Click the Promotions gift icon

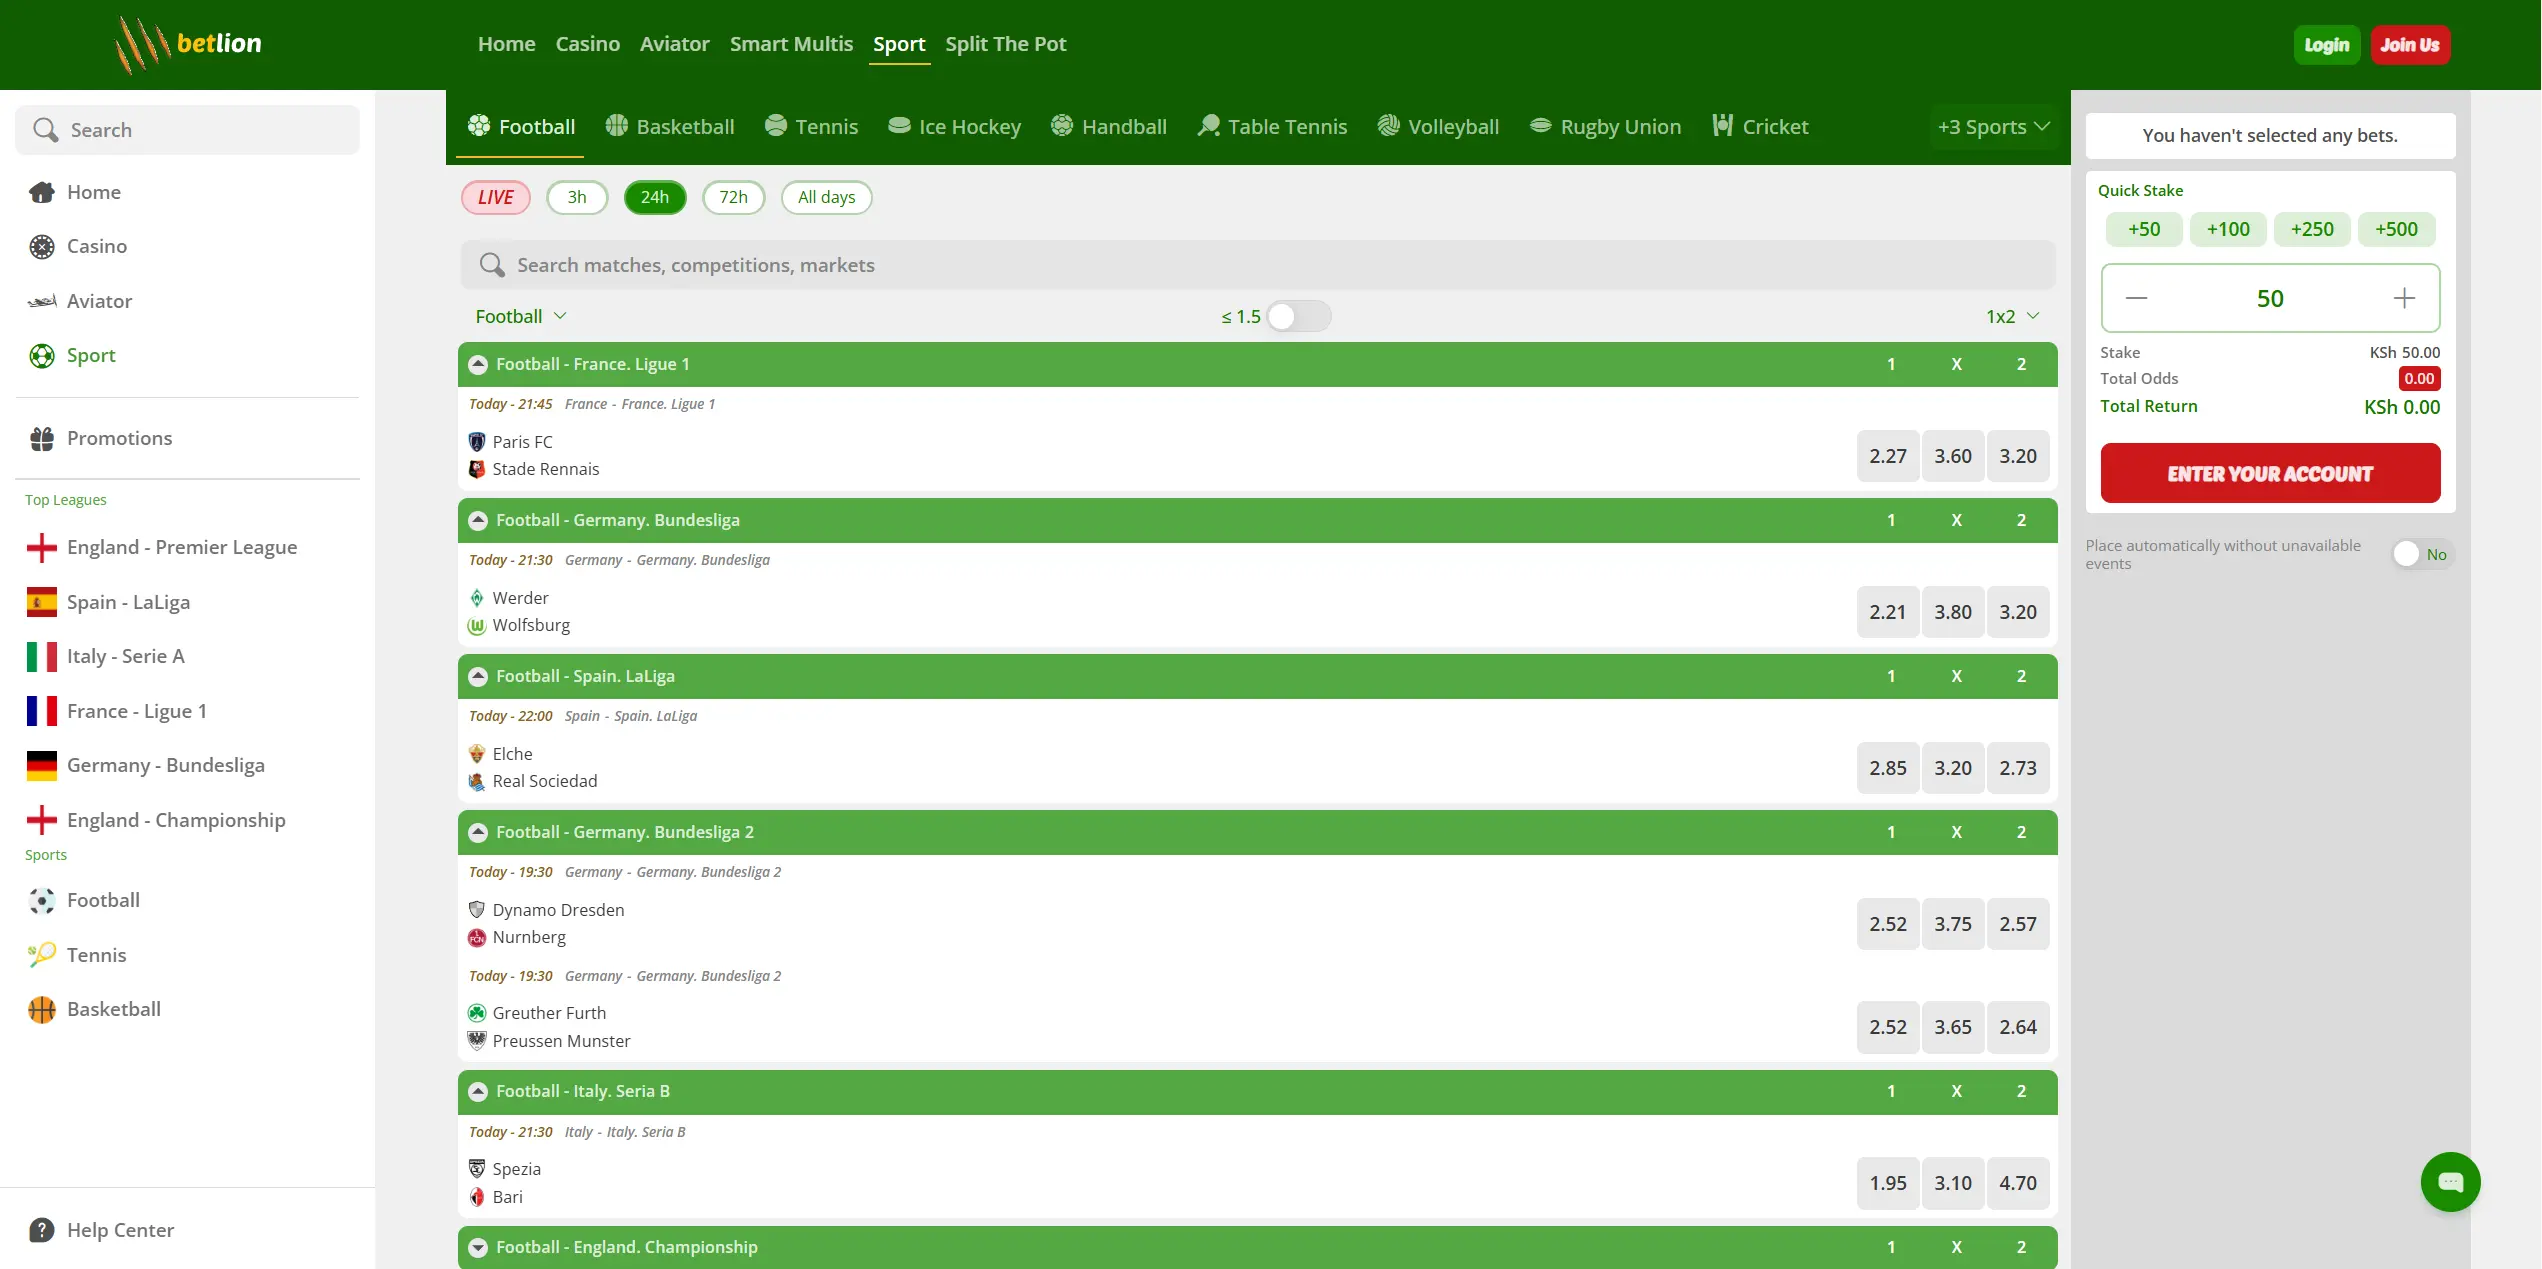pos(42,439)
